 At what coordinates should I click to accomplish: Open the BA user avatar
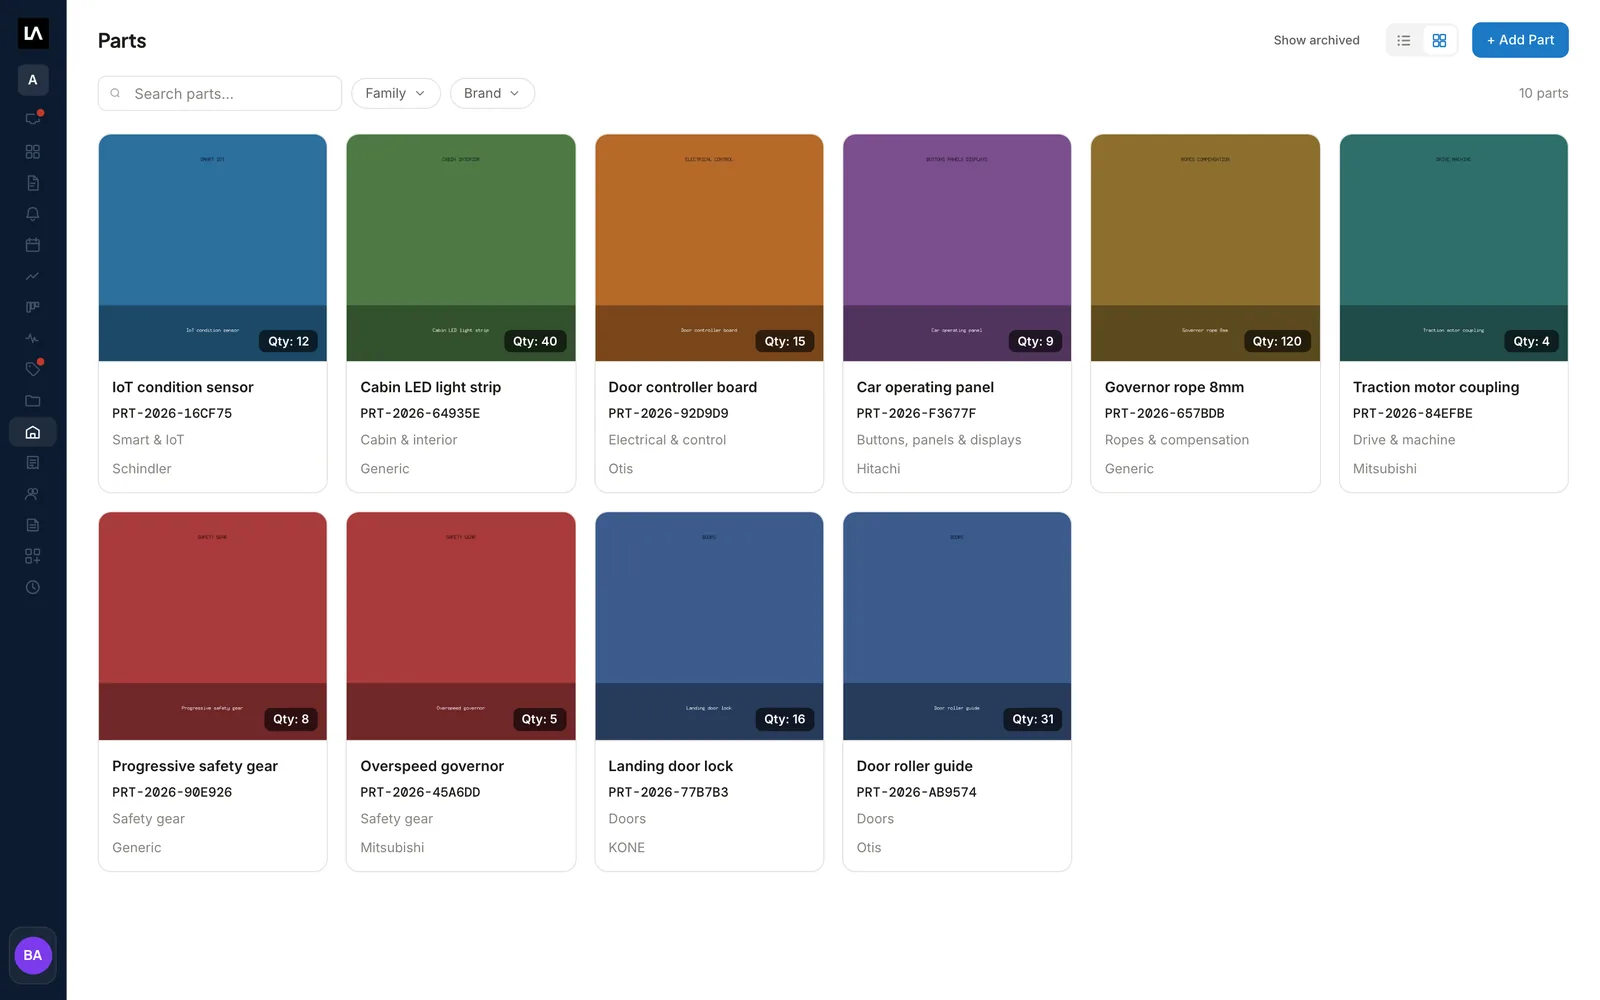tap(33, 955)
